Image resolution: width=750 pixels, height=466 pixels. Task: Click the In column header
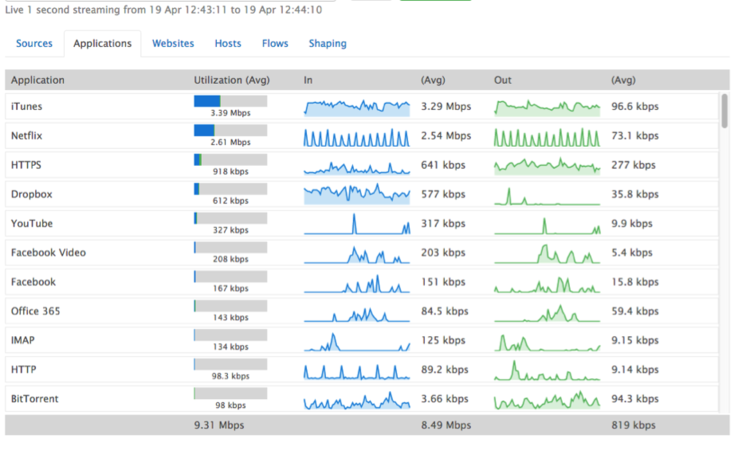(308, 80)
